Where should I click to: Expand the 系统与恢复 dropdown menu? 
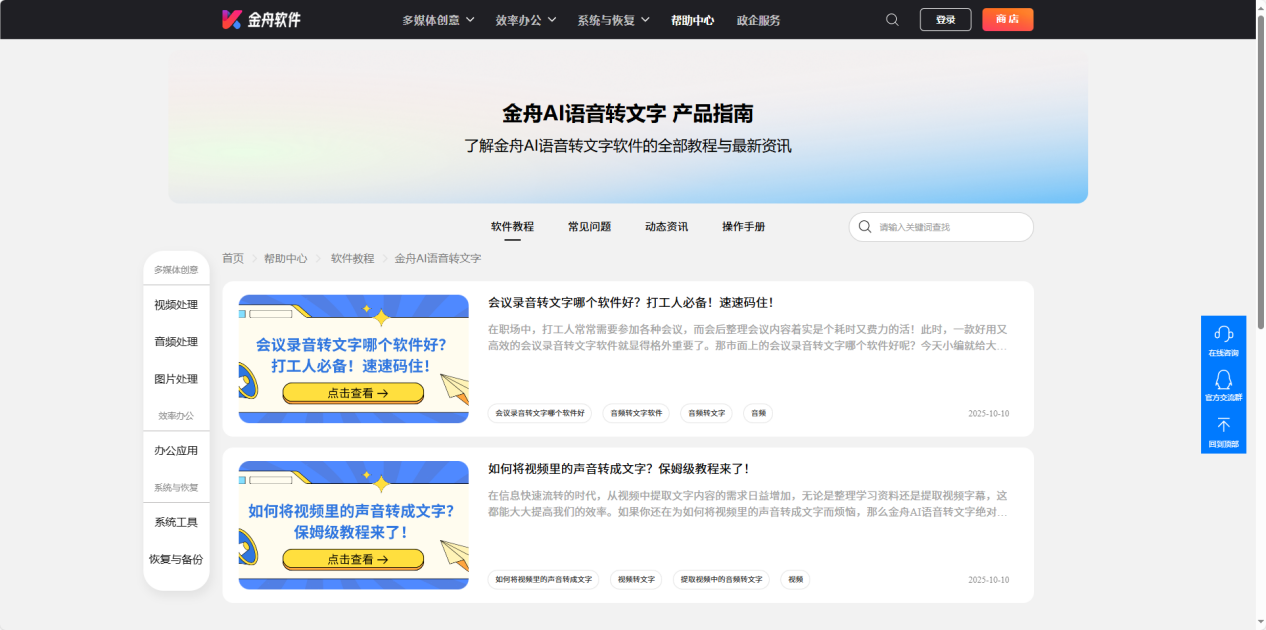(x=613, y=20)
